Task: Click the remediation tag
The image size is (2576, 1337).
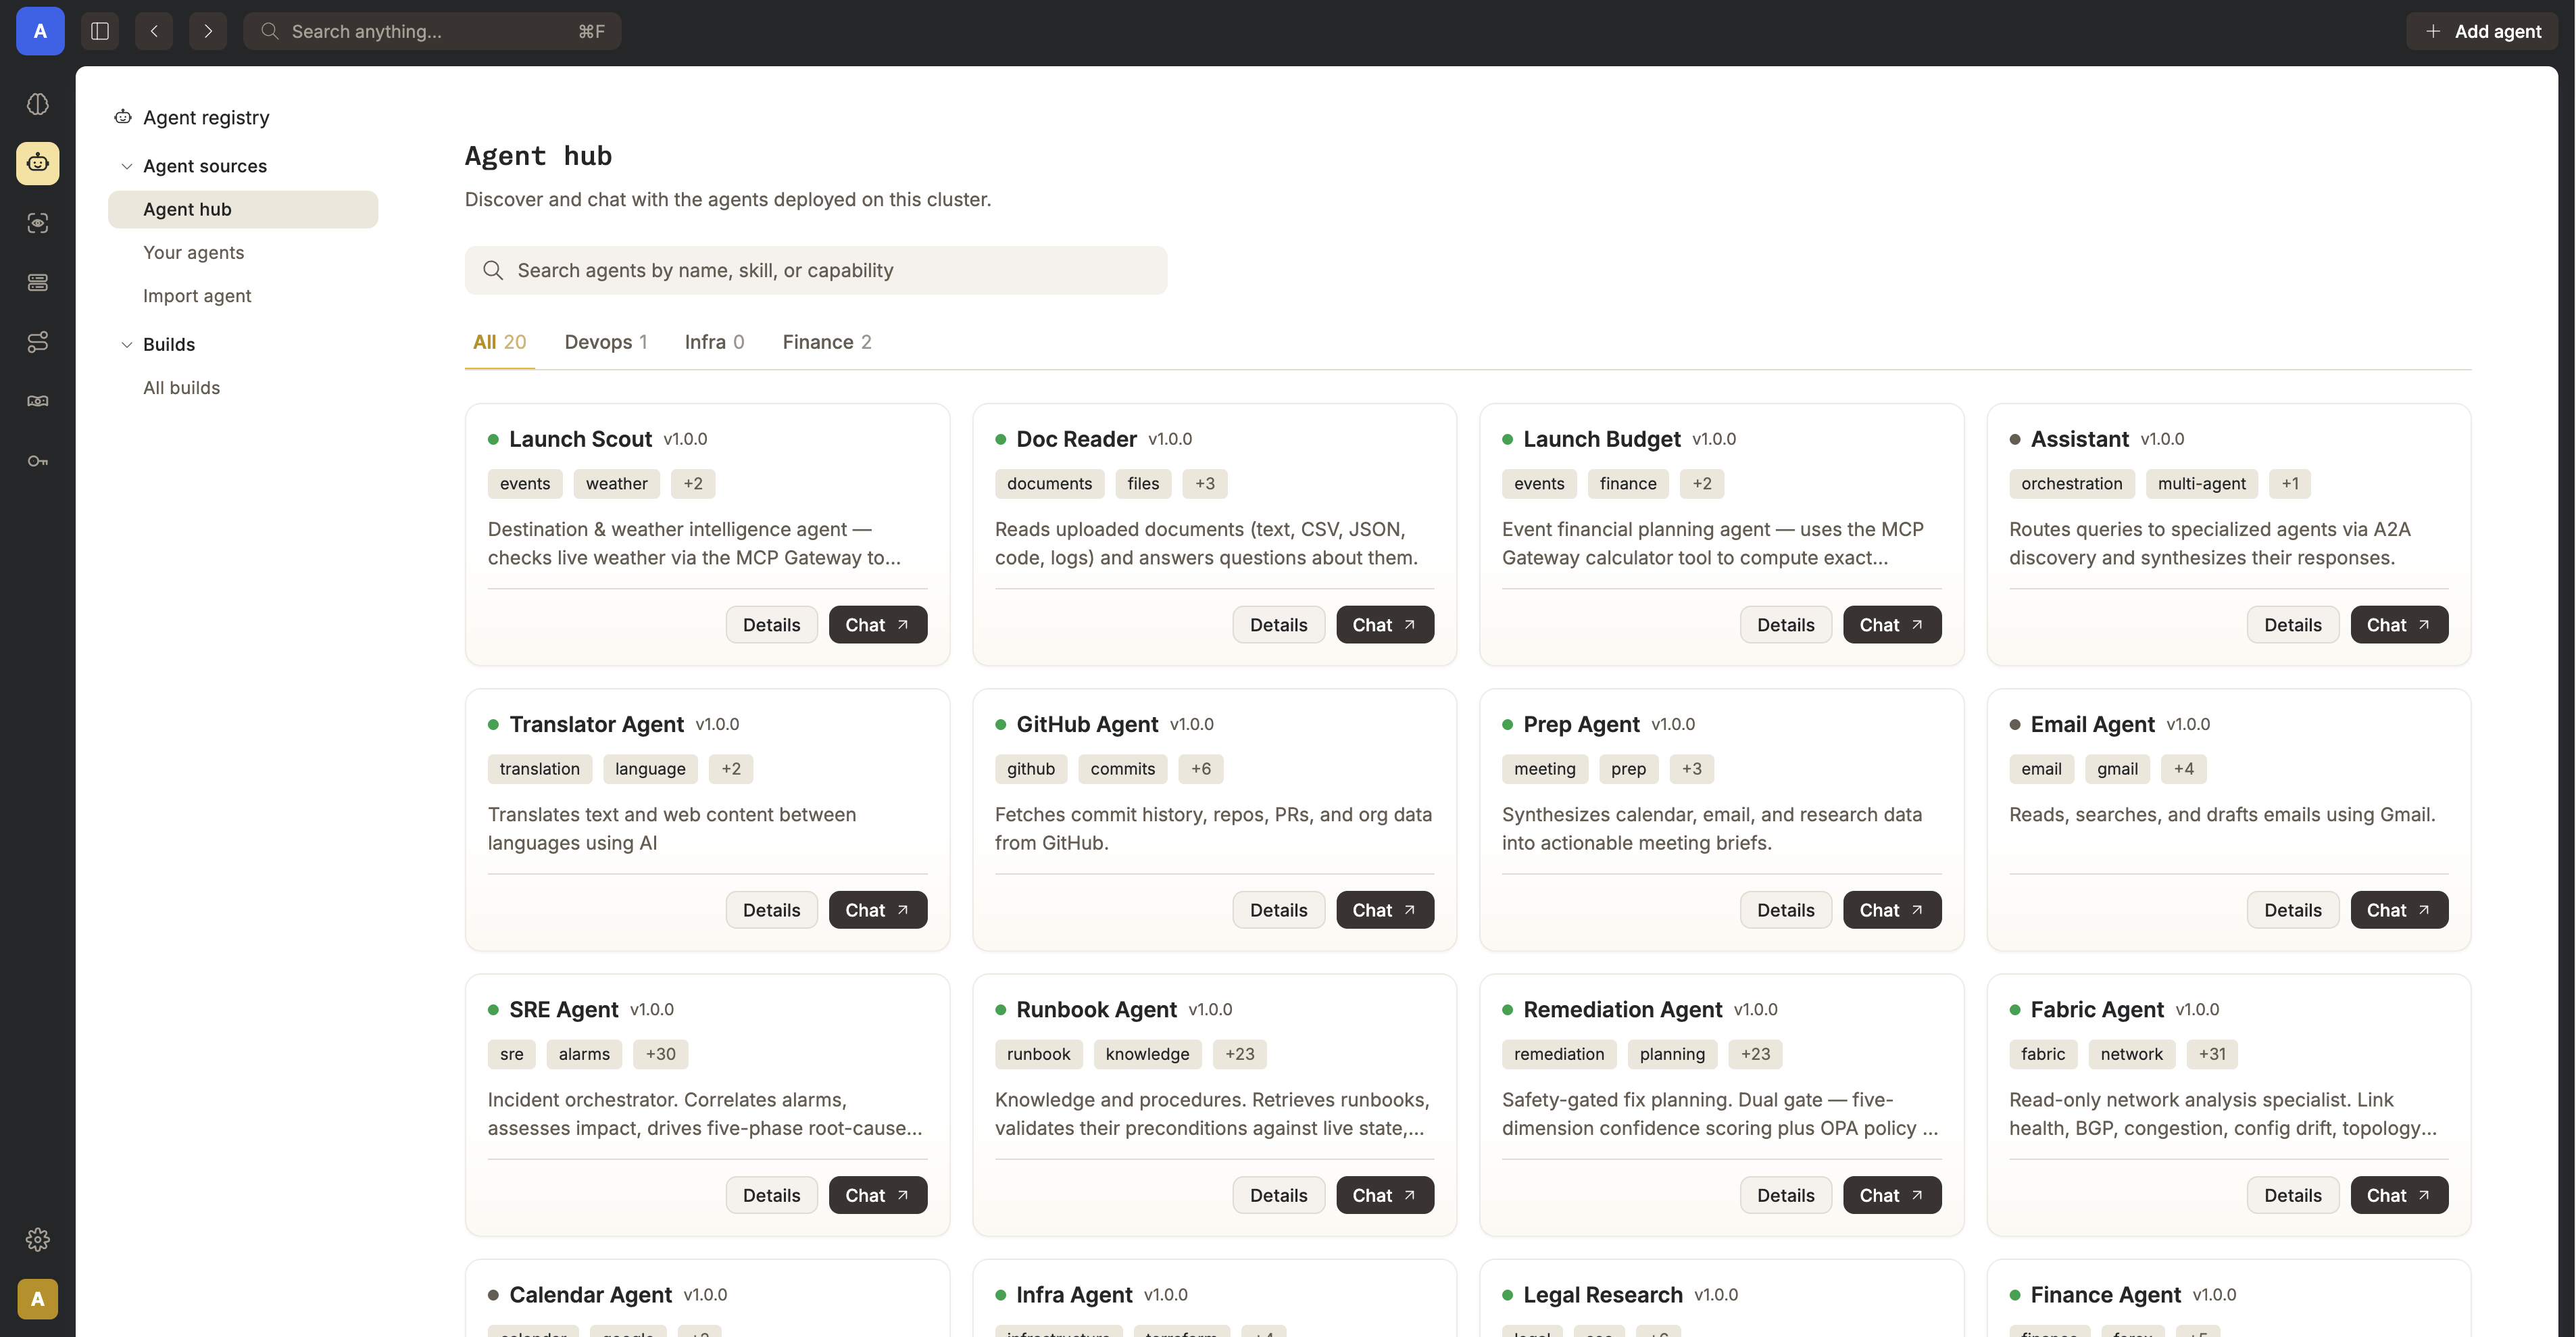Action: [1558, 1054]
